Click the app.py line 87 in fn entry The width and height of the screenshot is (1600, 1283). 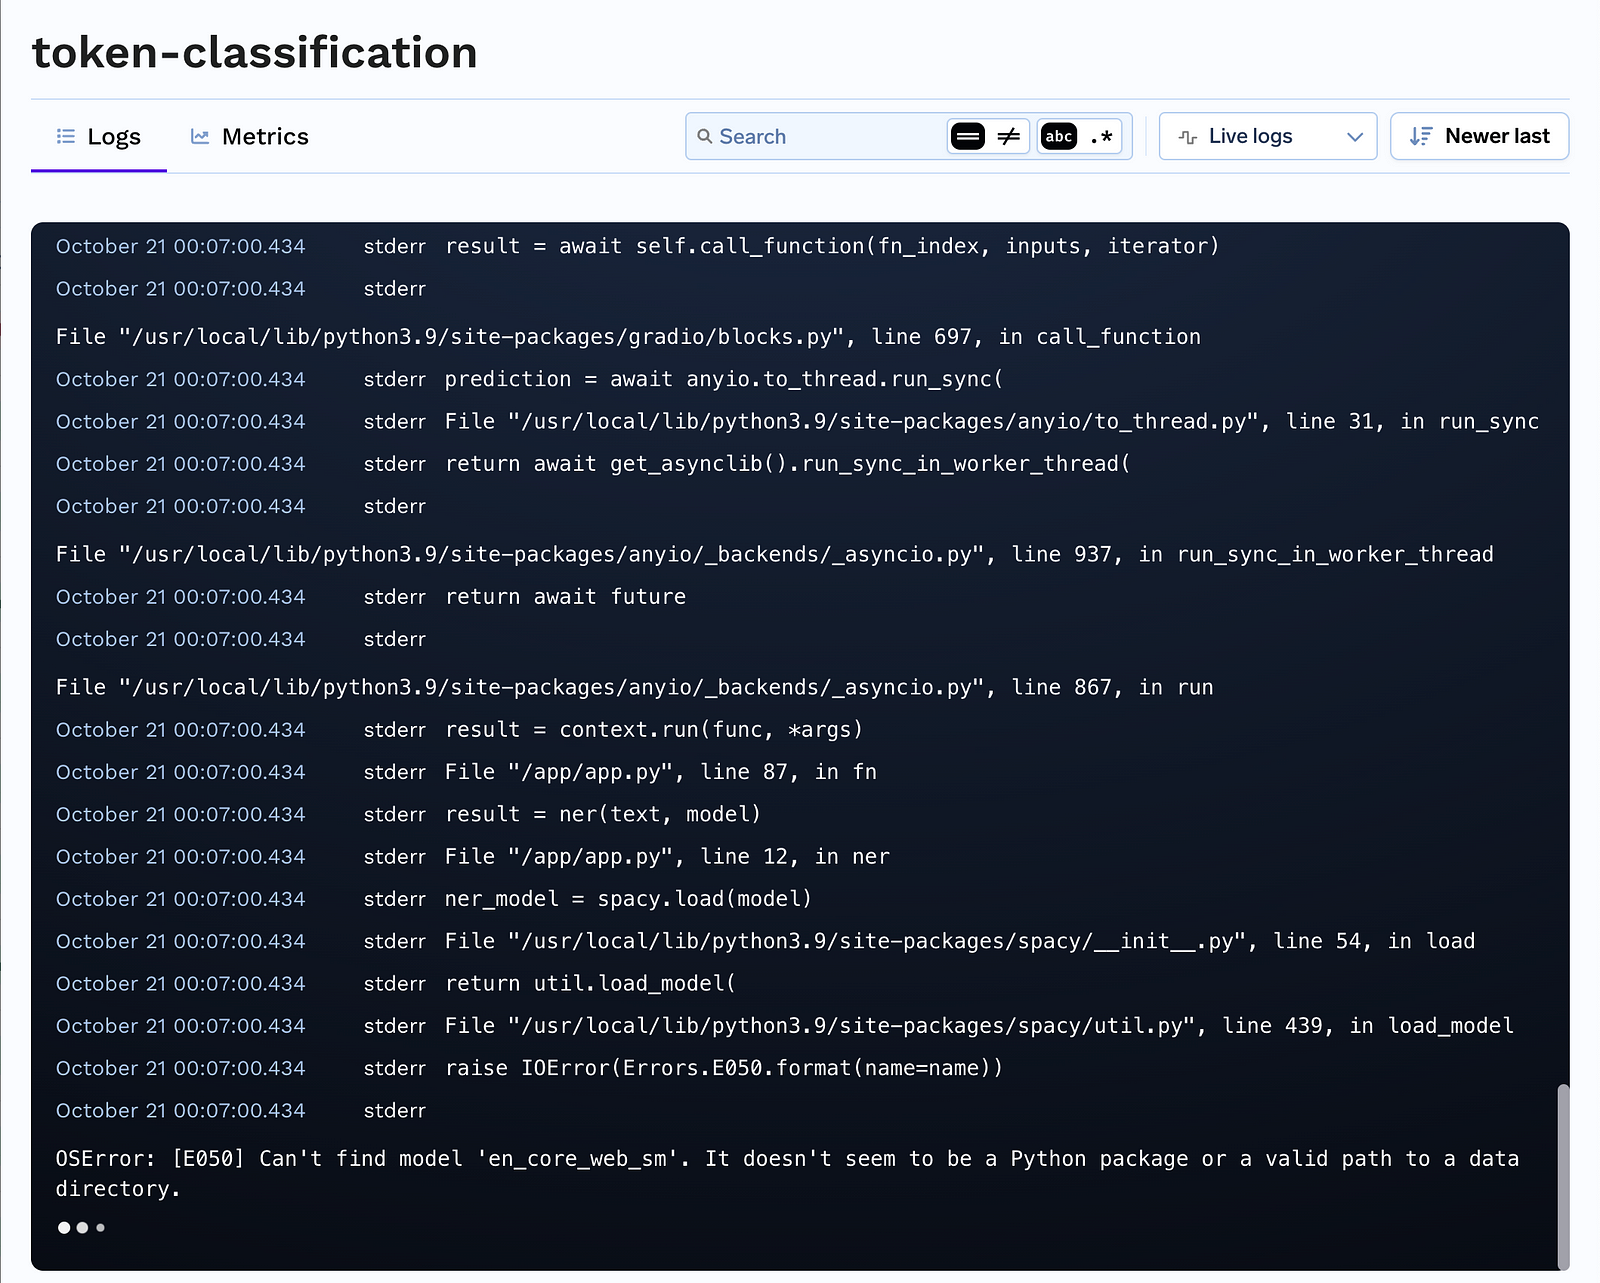[661, 772]
